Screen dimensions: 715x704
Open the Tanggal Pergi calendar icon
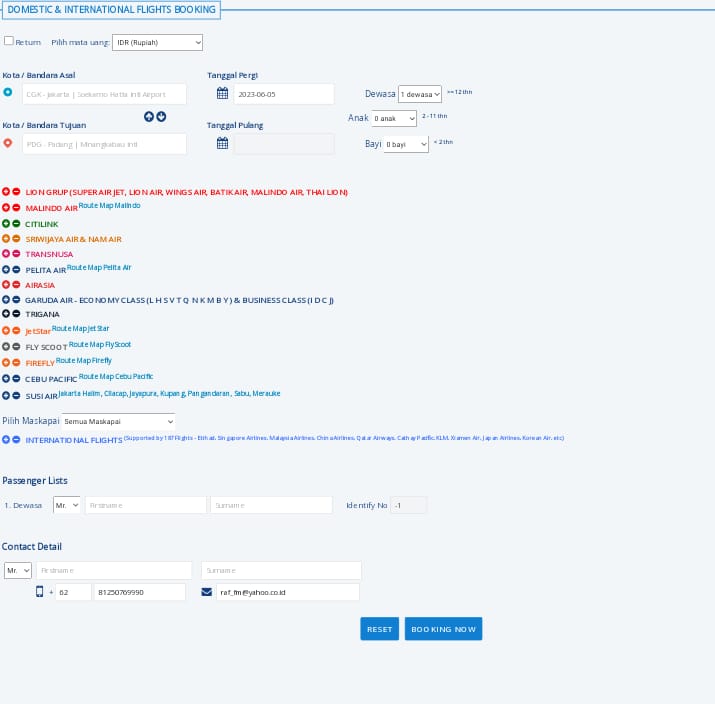[222, 93]
